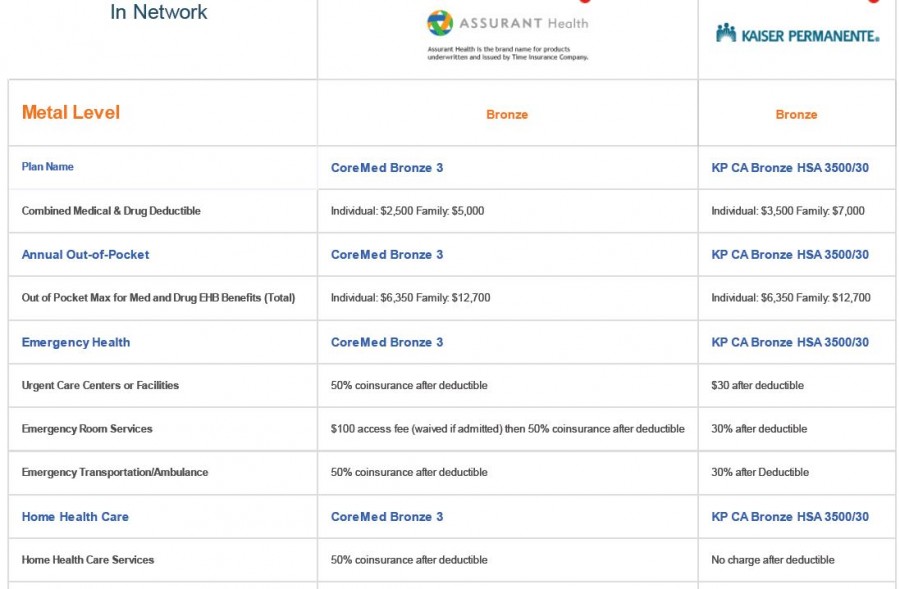
Task: Click the red remove dot above Kaiser Permanente
Action: 873,2
